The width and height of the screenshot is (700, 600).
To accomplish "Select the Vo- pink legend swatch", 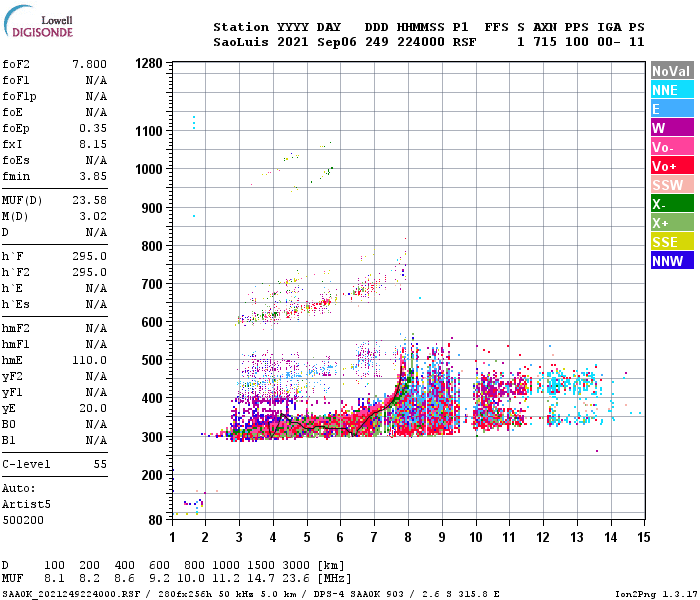I will (672, 147).
